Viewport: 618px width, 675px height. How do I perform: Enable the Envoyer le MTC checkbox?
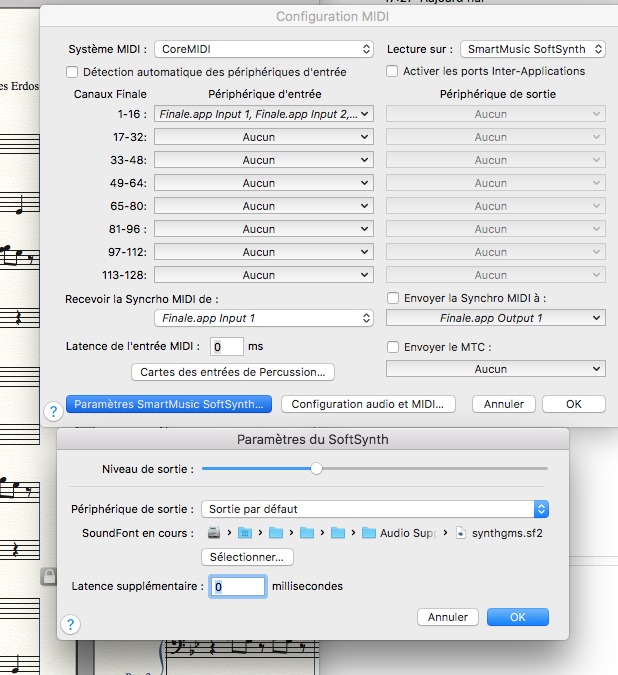[393, 347]
